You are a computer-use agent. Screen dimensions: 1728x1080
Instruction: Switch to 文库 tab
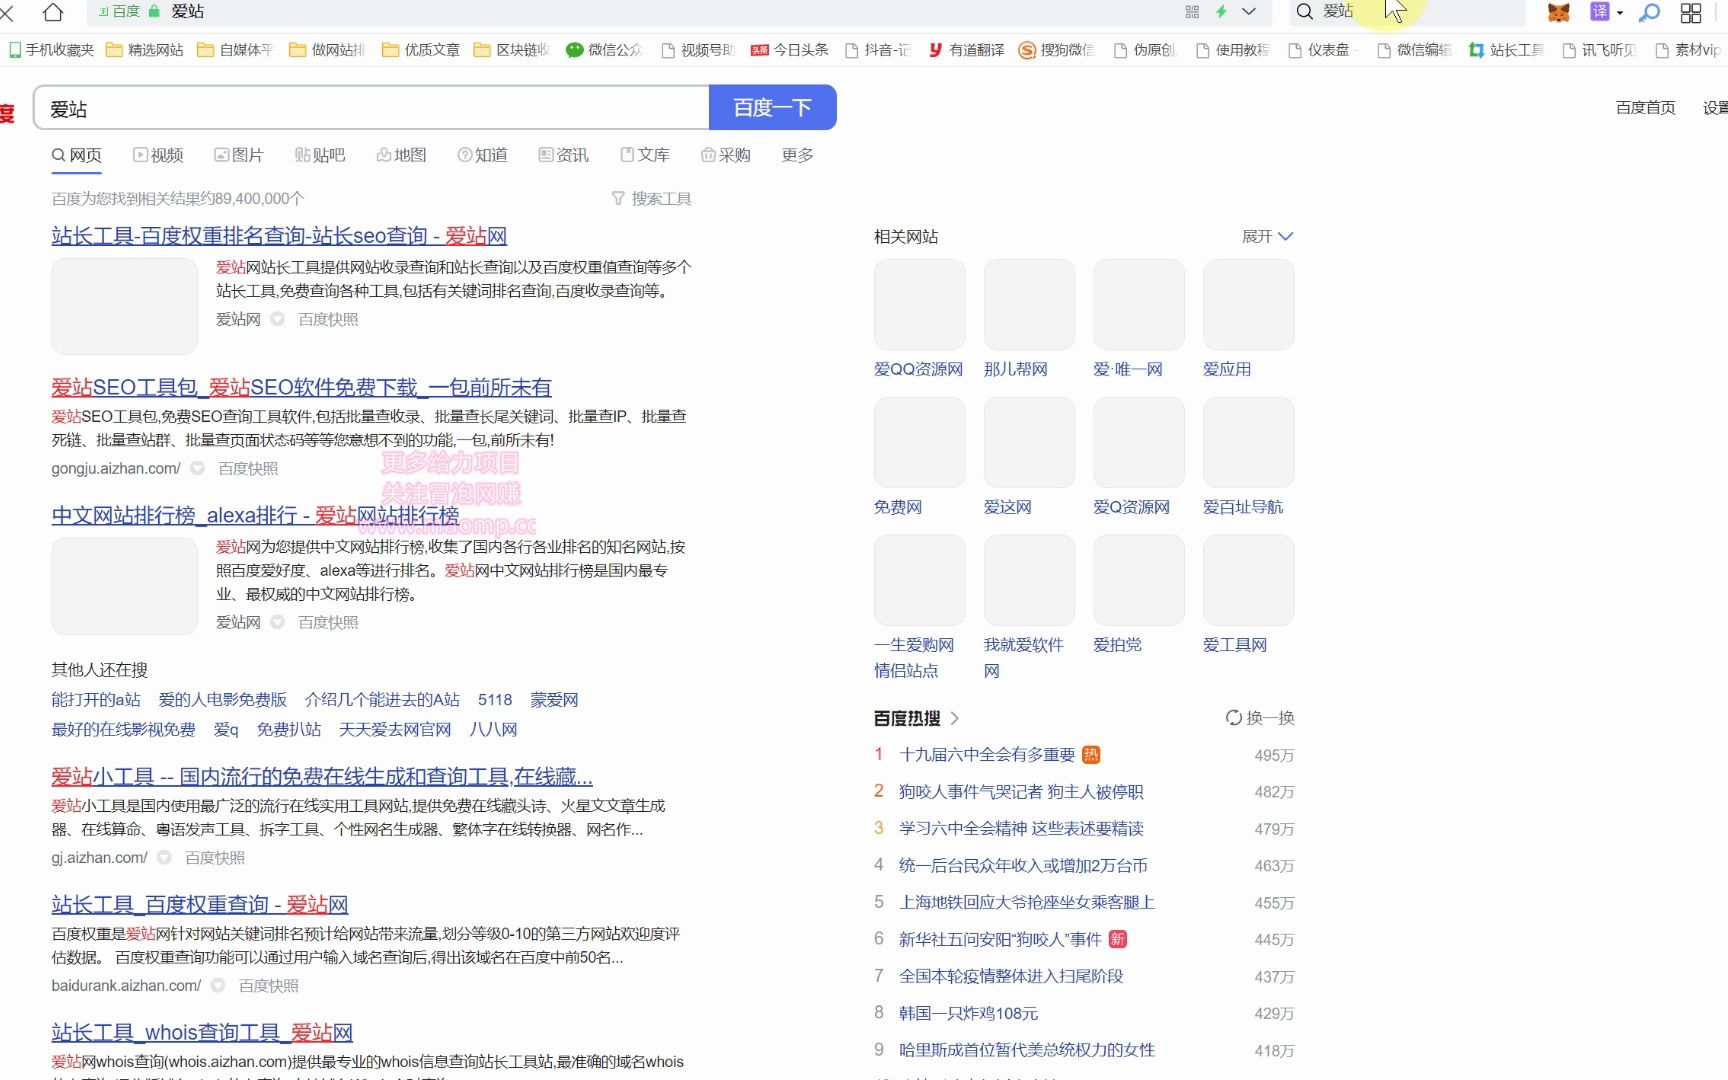click(645, 155)
